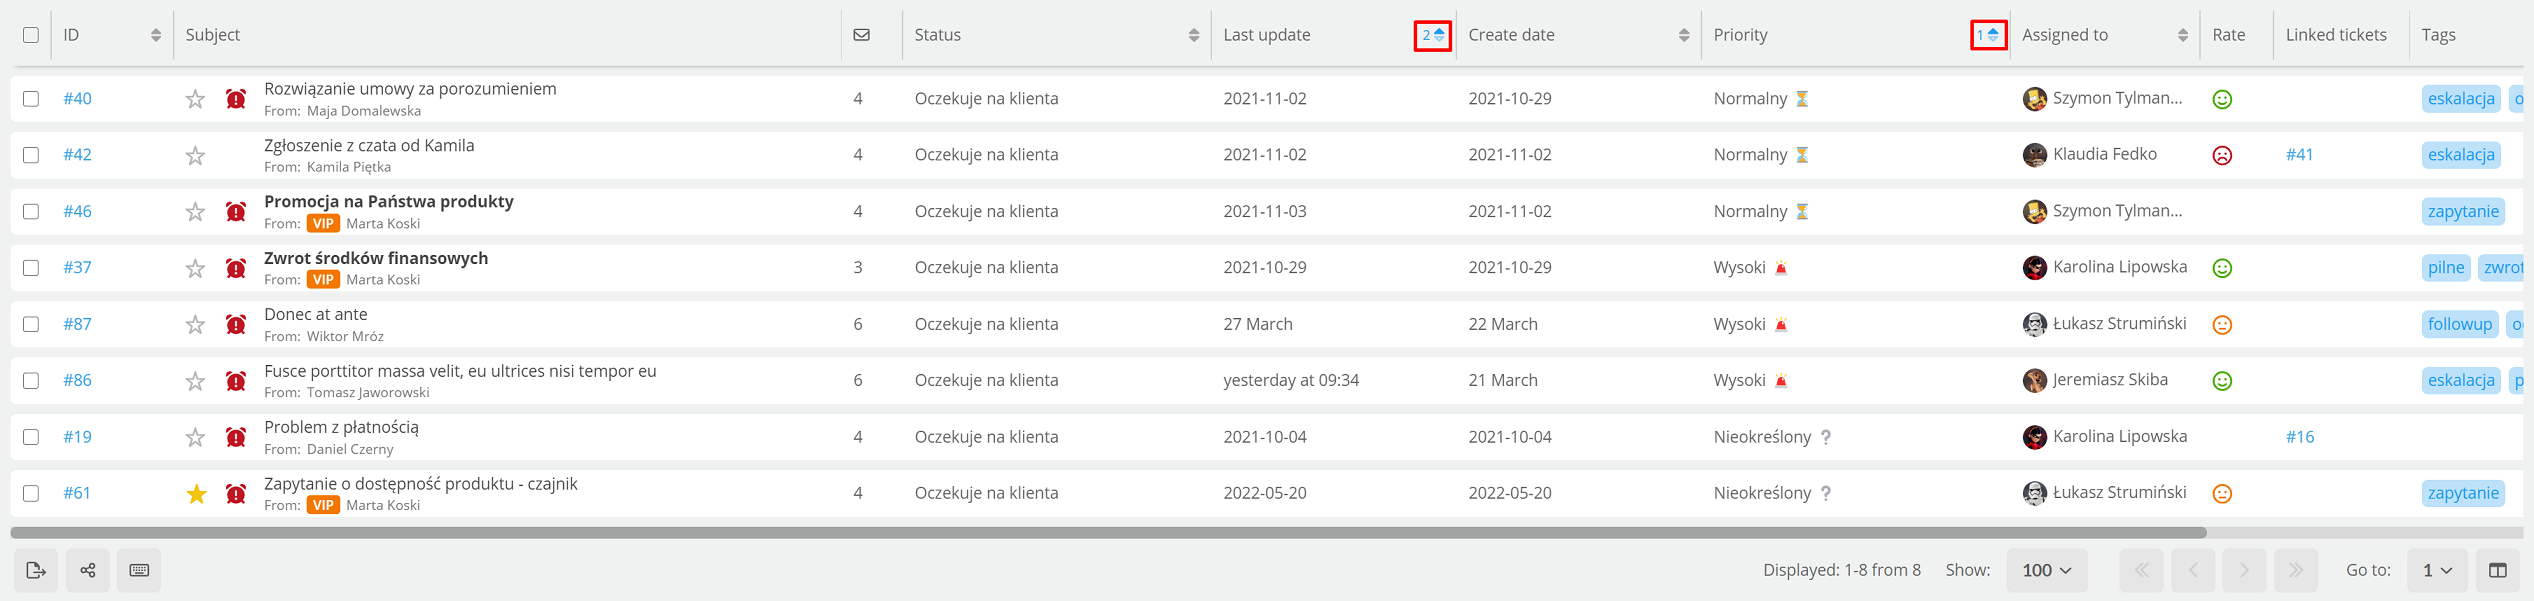Unstar the favorited ticket #61
Viewport: 2534px width, 601px height.
click(x=196, y=494)
